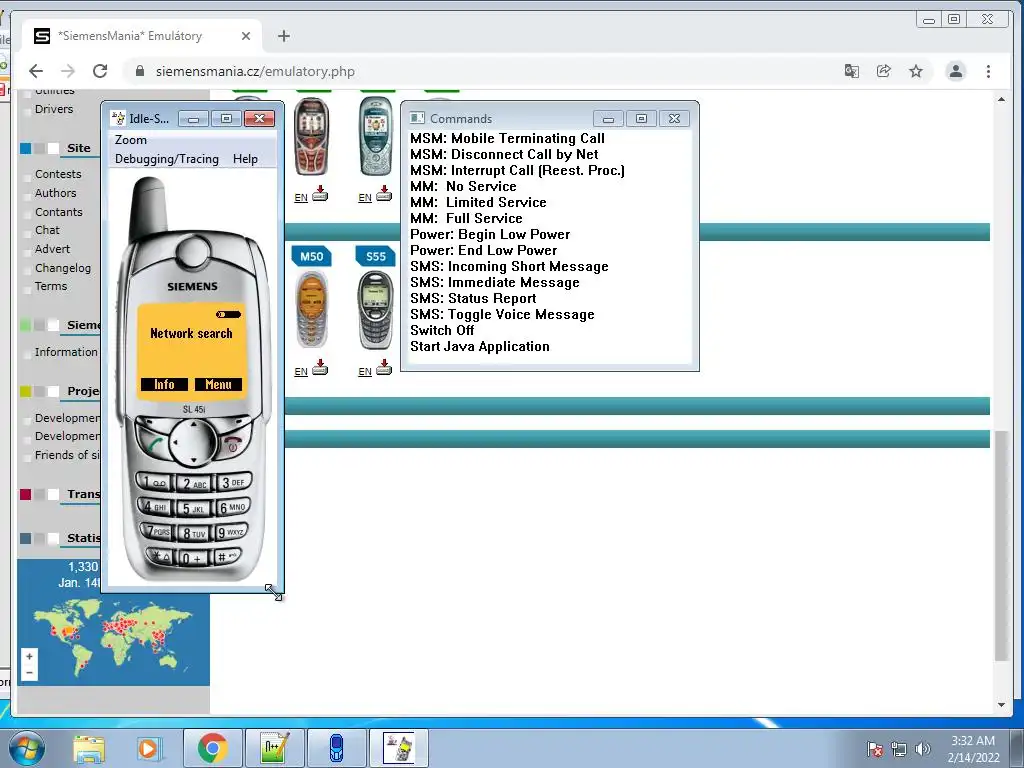This screenshot has height=768, width=1024.
Task: Open Zoom menu in emulator window
Action: (131, 140)
